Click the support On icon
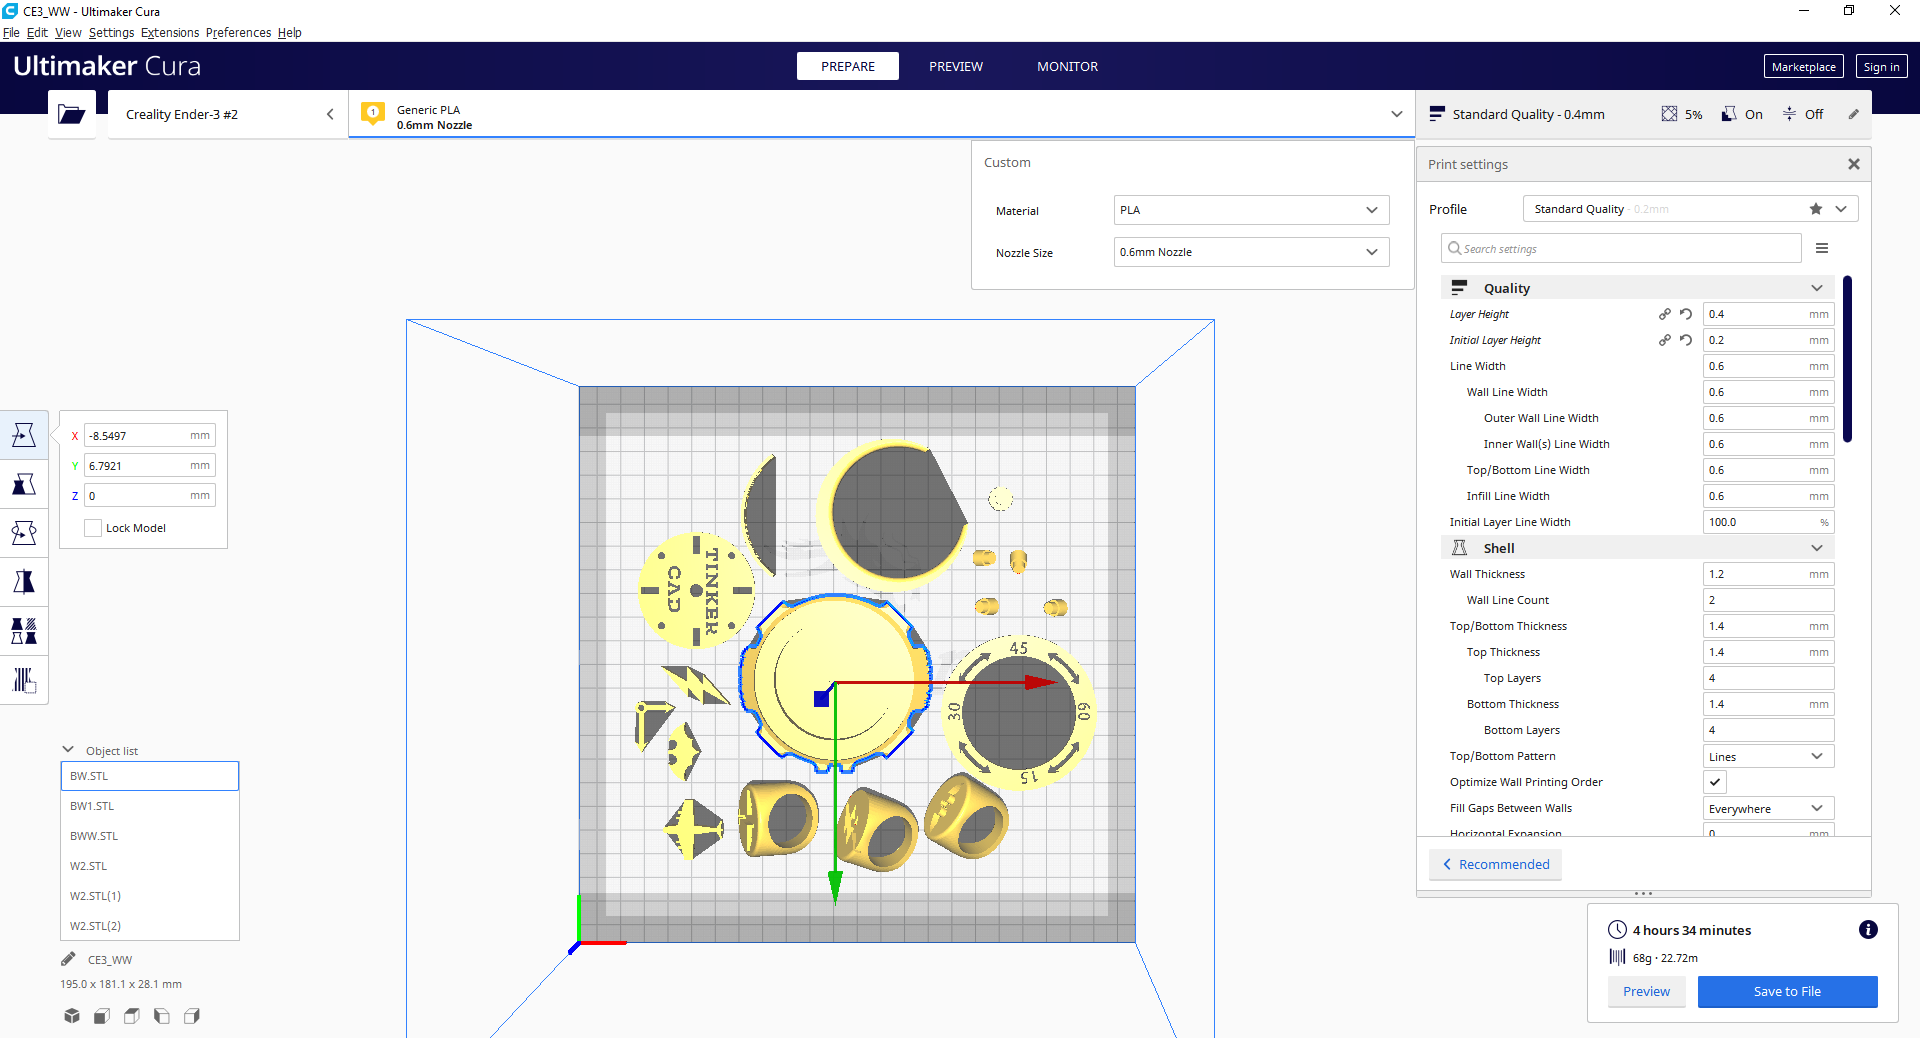1920x1038 pixels. pyautogui.click(x=1729, y=114)
